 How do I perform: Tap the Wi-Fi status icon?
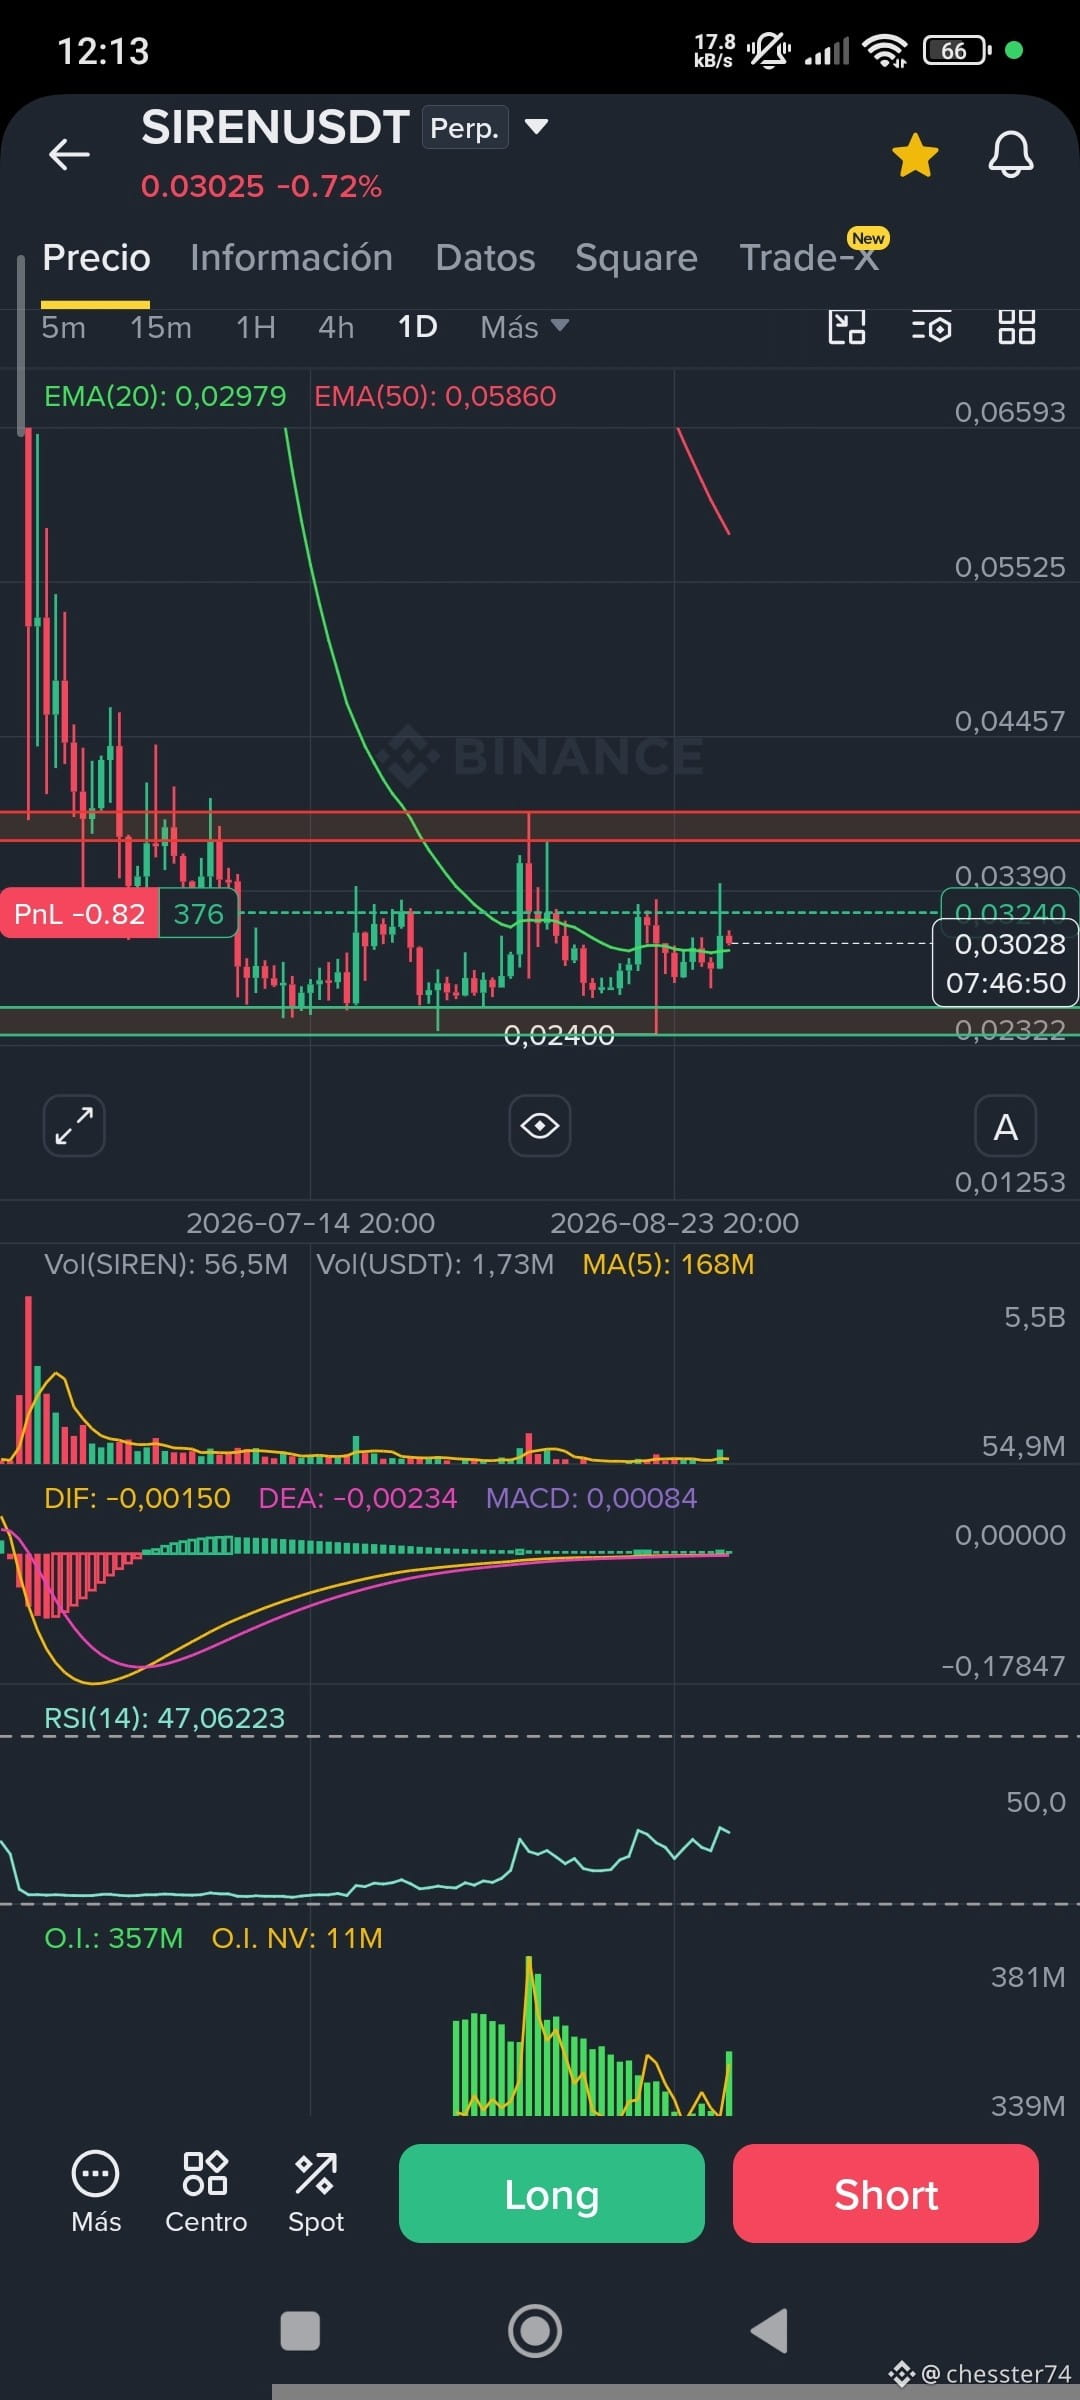click(x=885, y=50)
